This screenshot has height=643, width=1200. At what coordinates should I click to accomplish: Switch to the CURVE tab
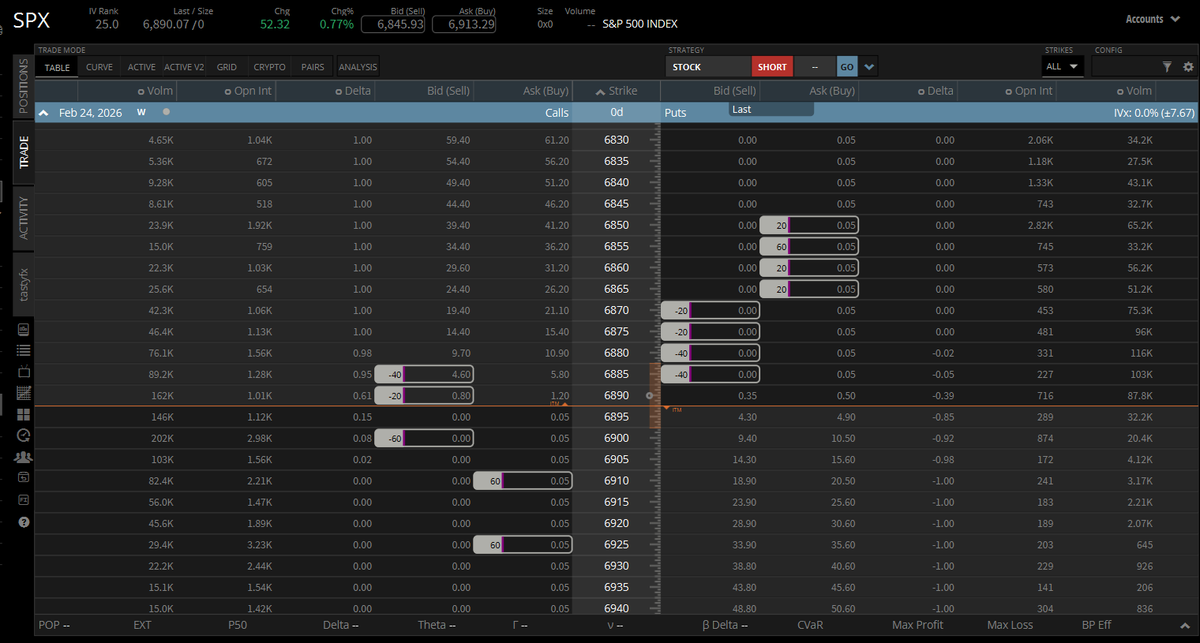[x=99, y=67]
